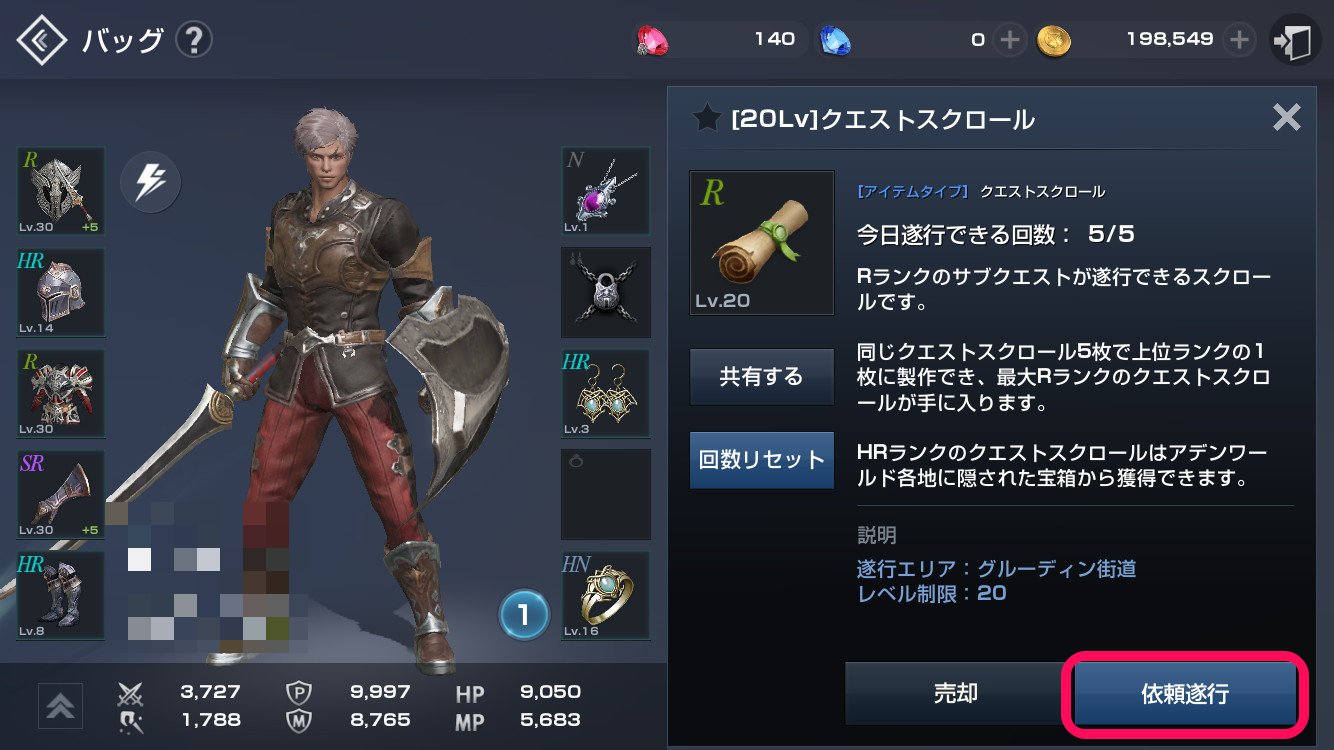Toggle the equipment preset 1 badge

click(x=525, y=614)
